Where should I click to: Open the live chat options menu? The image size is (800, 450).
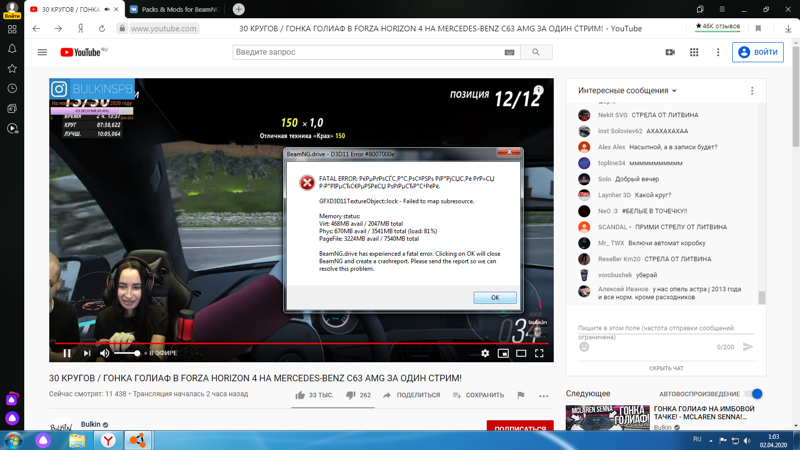click(752, 91)
